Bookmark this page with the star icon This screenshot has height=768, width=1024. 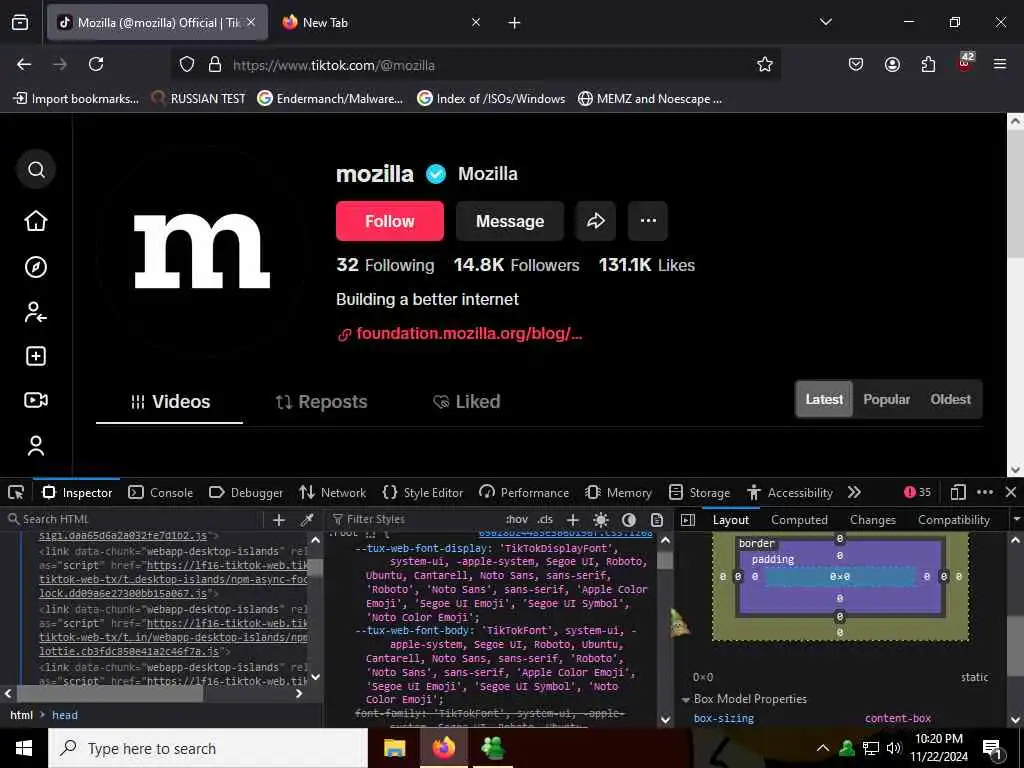pyautogui.click(x=765, y=64)
